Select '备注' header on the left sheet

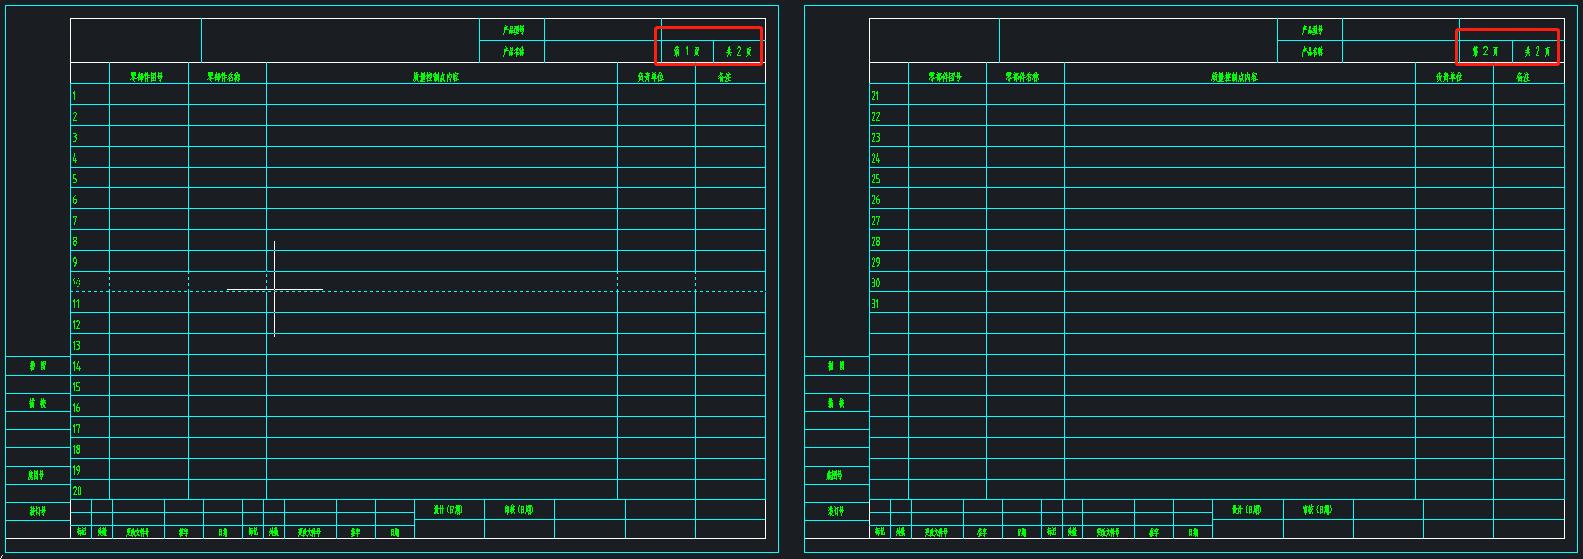pos(725,77)
